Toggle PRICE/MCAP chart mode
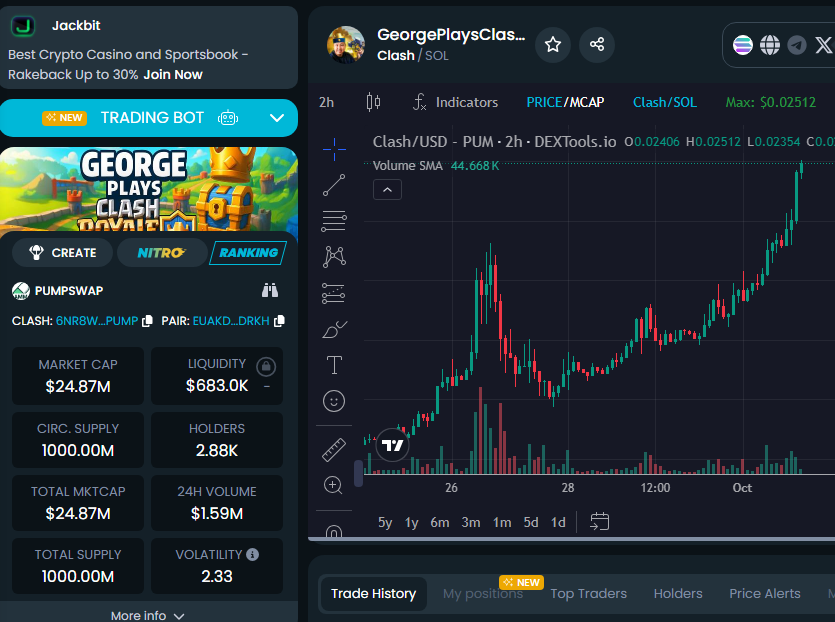The width and height of the screenshot is (835, 622). [565, 102]
